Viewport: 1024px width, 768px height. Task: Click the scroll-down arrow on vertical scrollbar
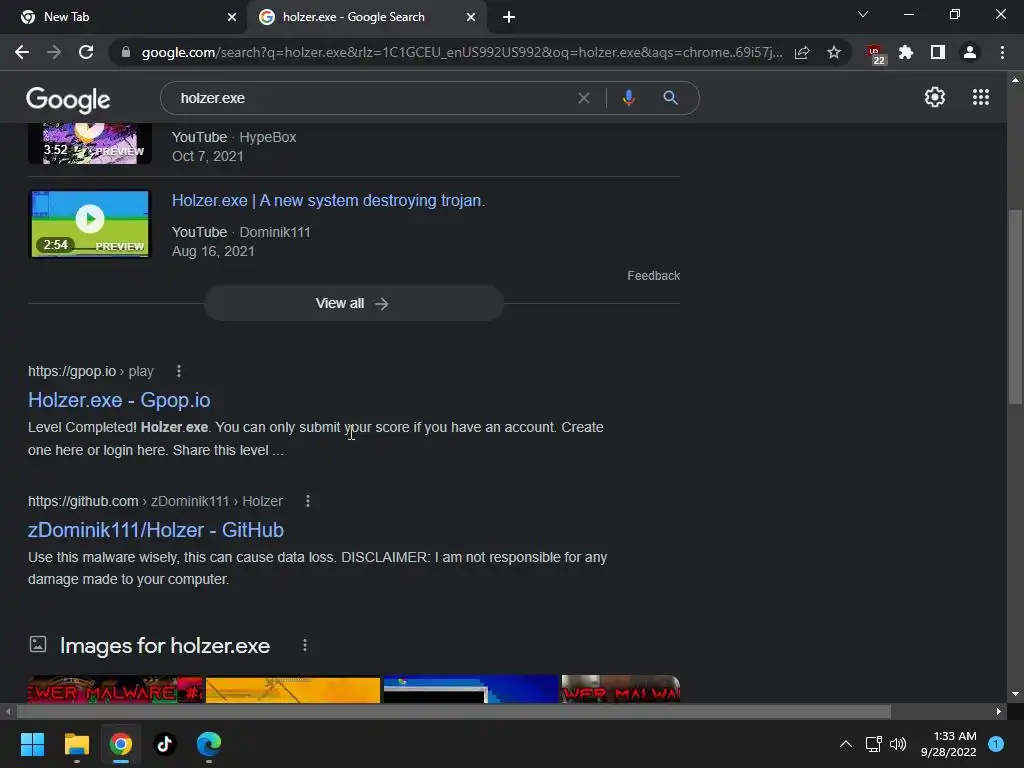point(1014,694)
